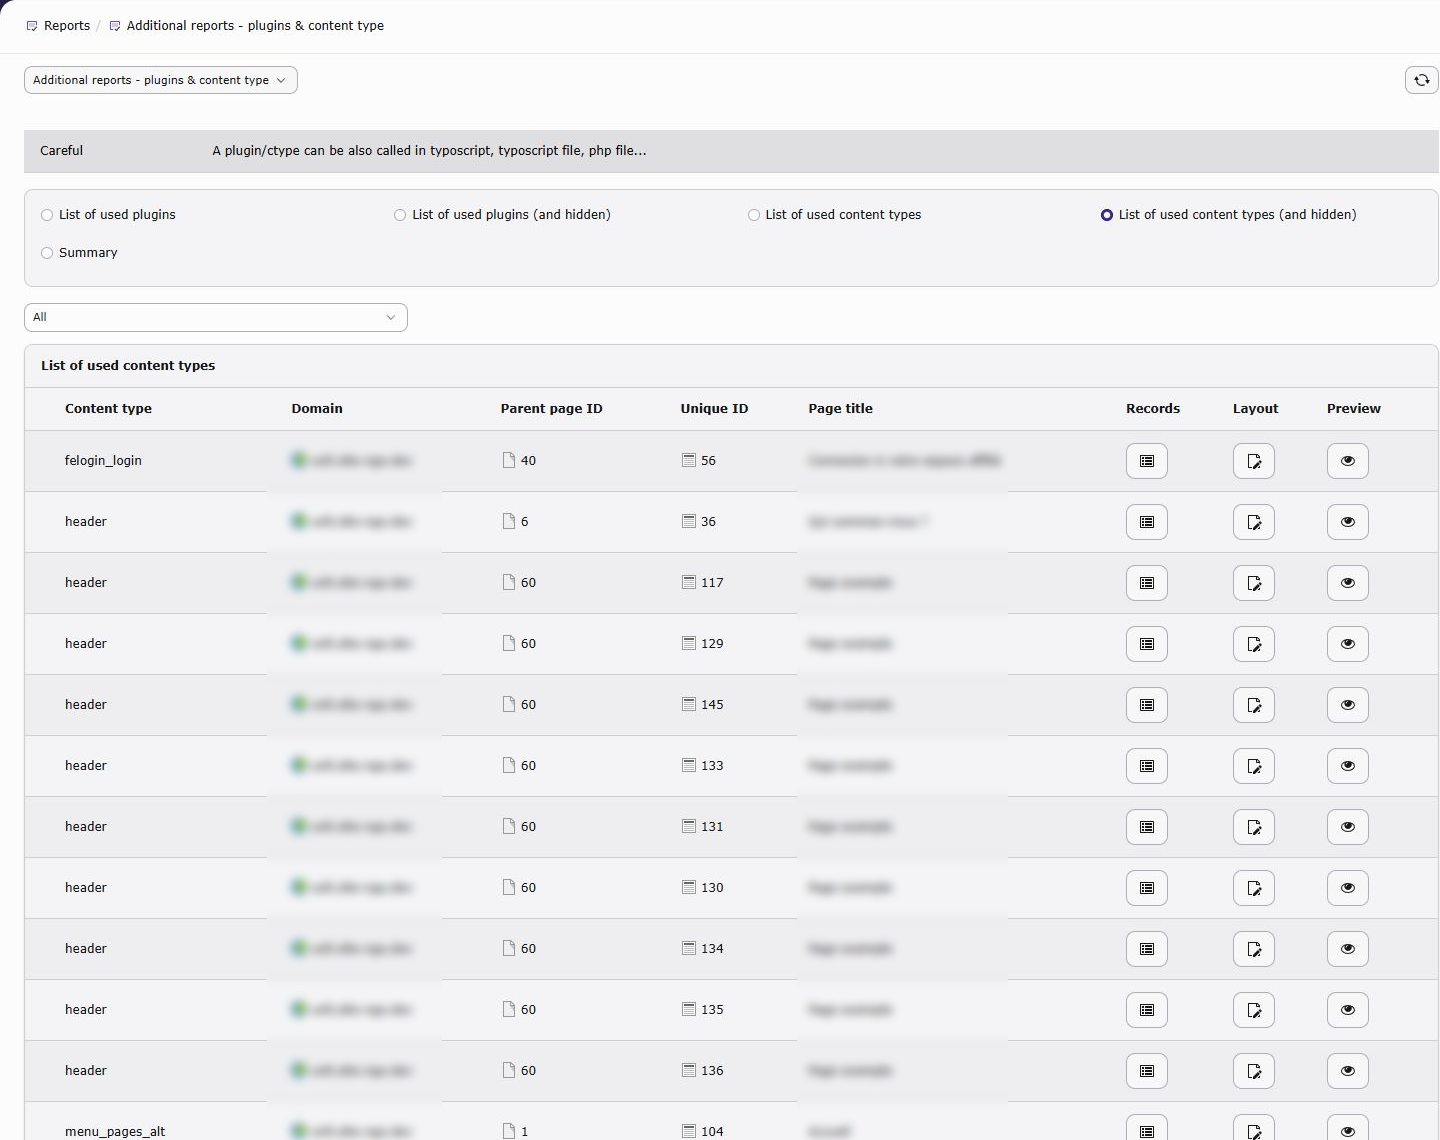
Task: Select List of used content types radio
Action: point(754,215)
